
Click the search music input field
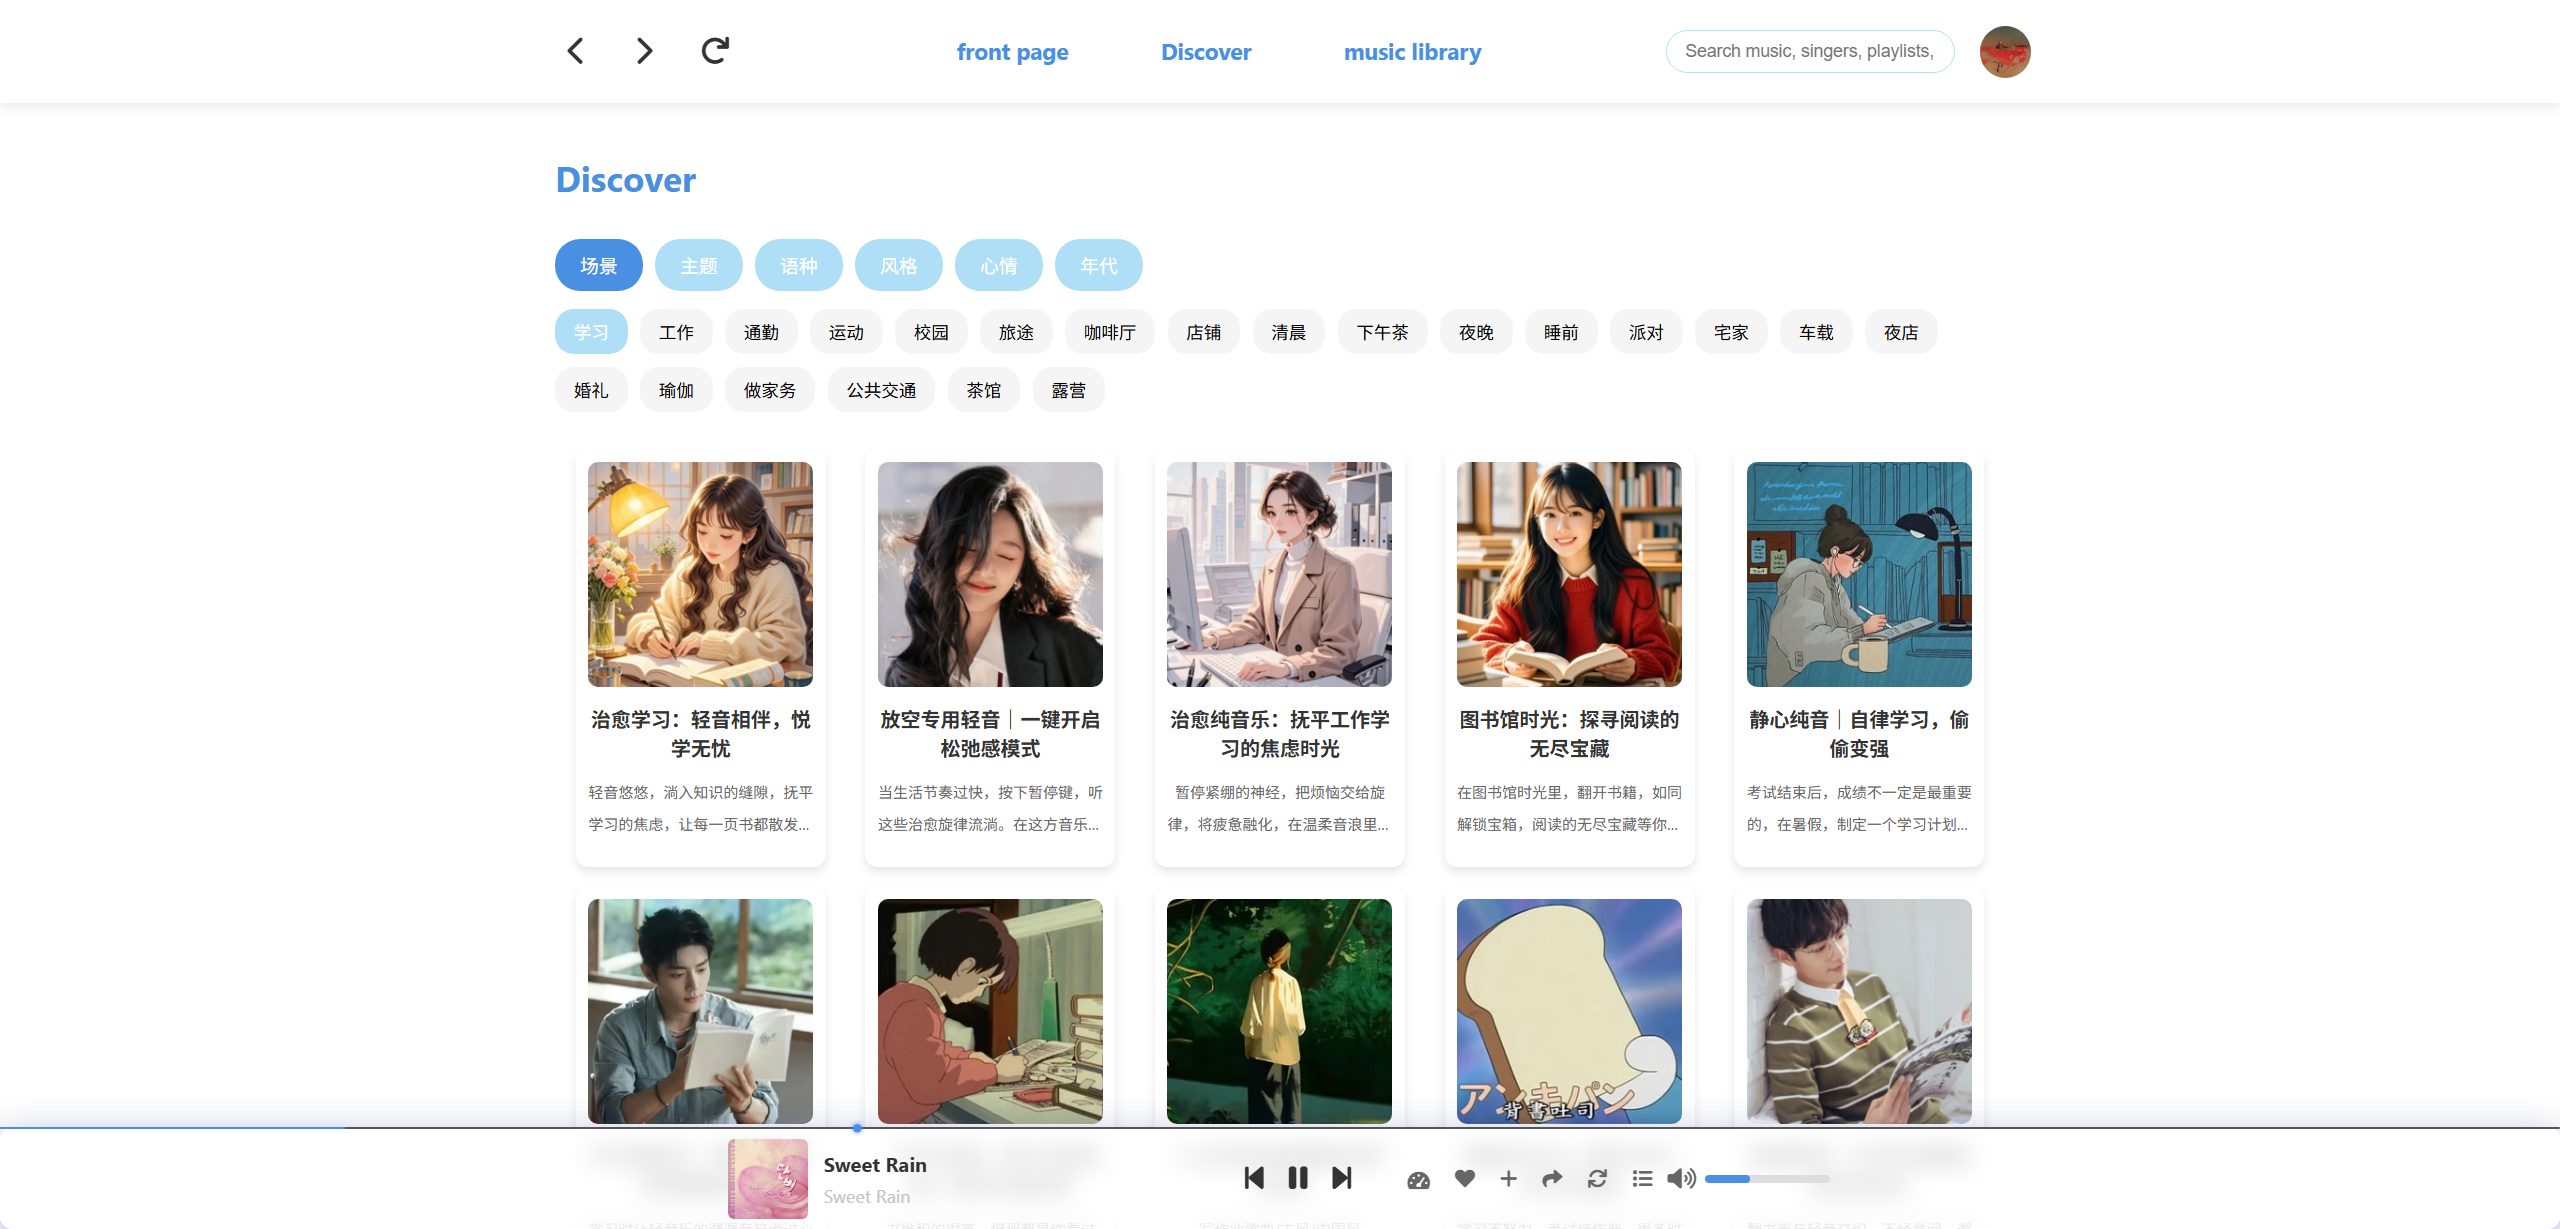pyautogui.click(x=1810, y=51)
